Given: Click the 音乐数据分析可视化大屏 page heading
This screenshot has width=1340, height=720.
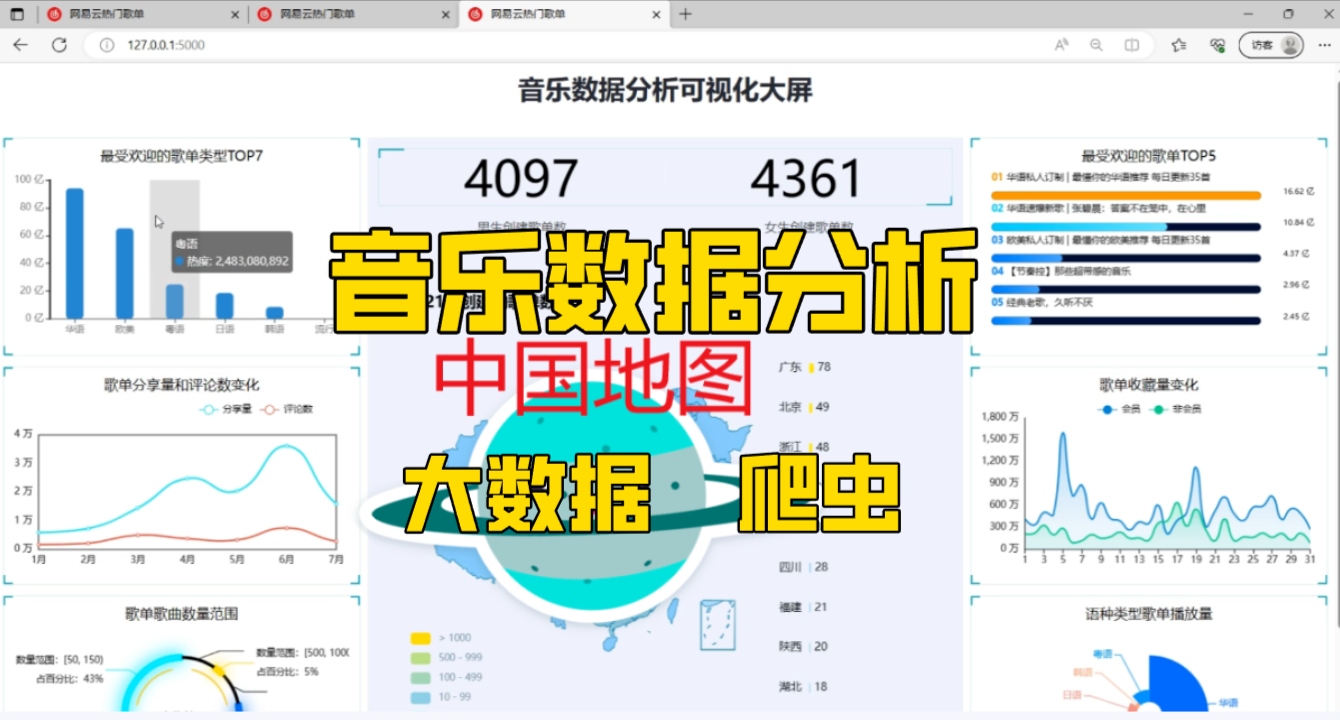Looking at the screenshot, I should (665, 91).
